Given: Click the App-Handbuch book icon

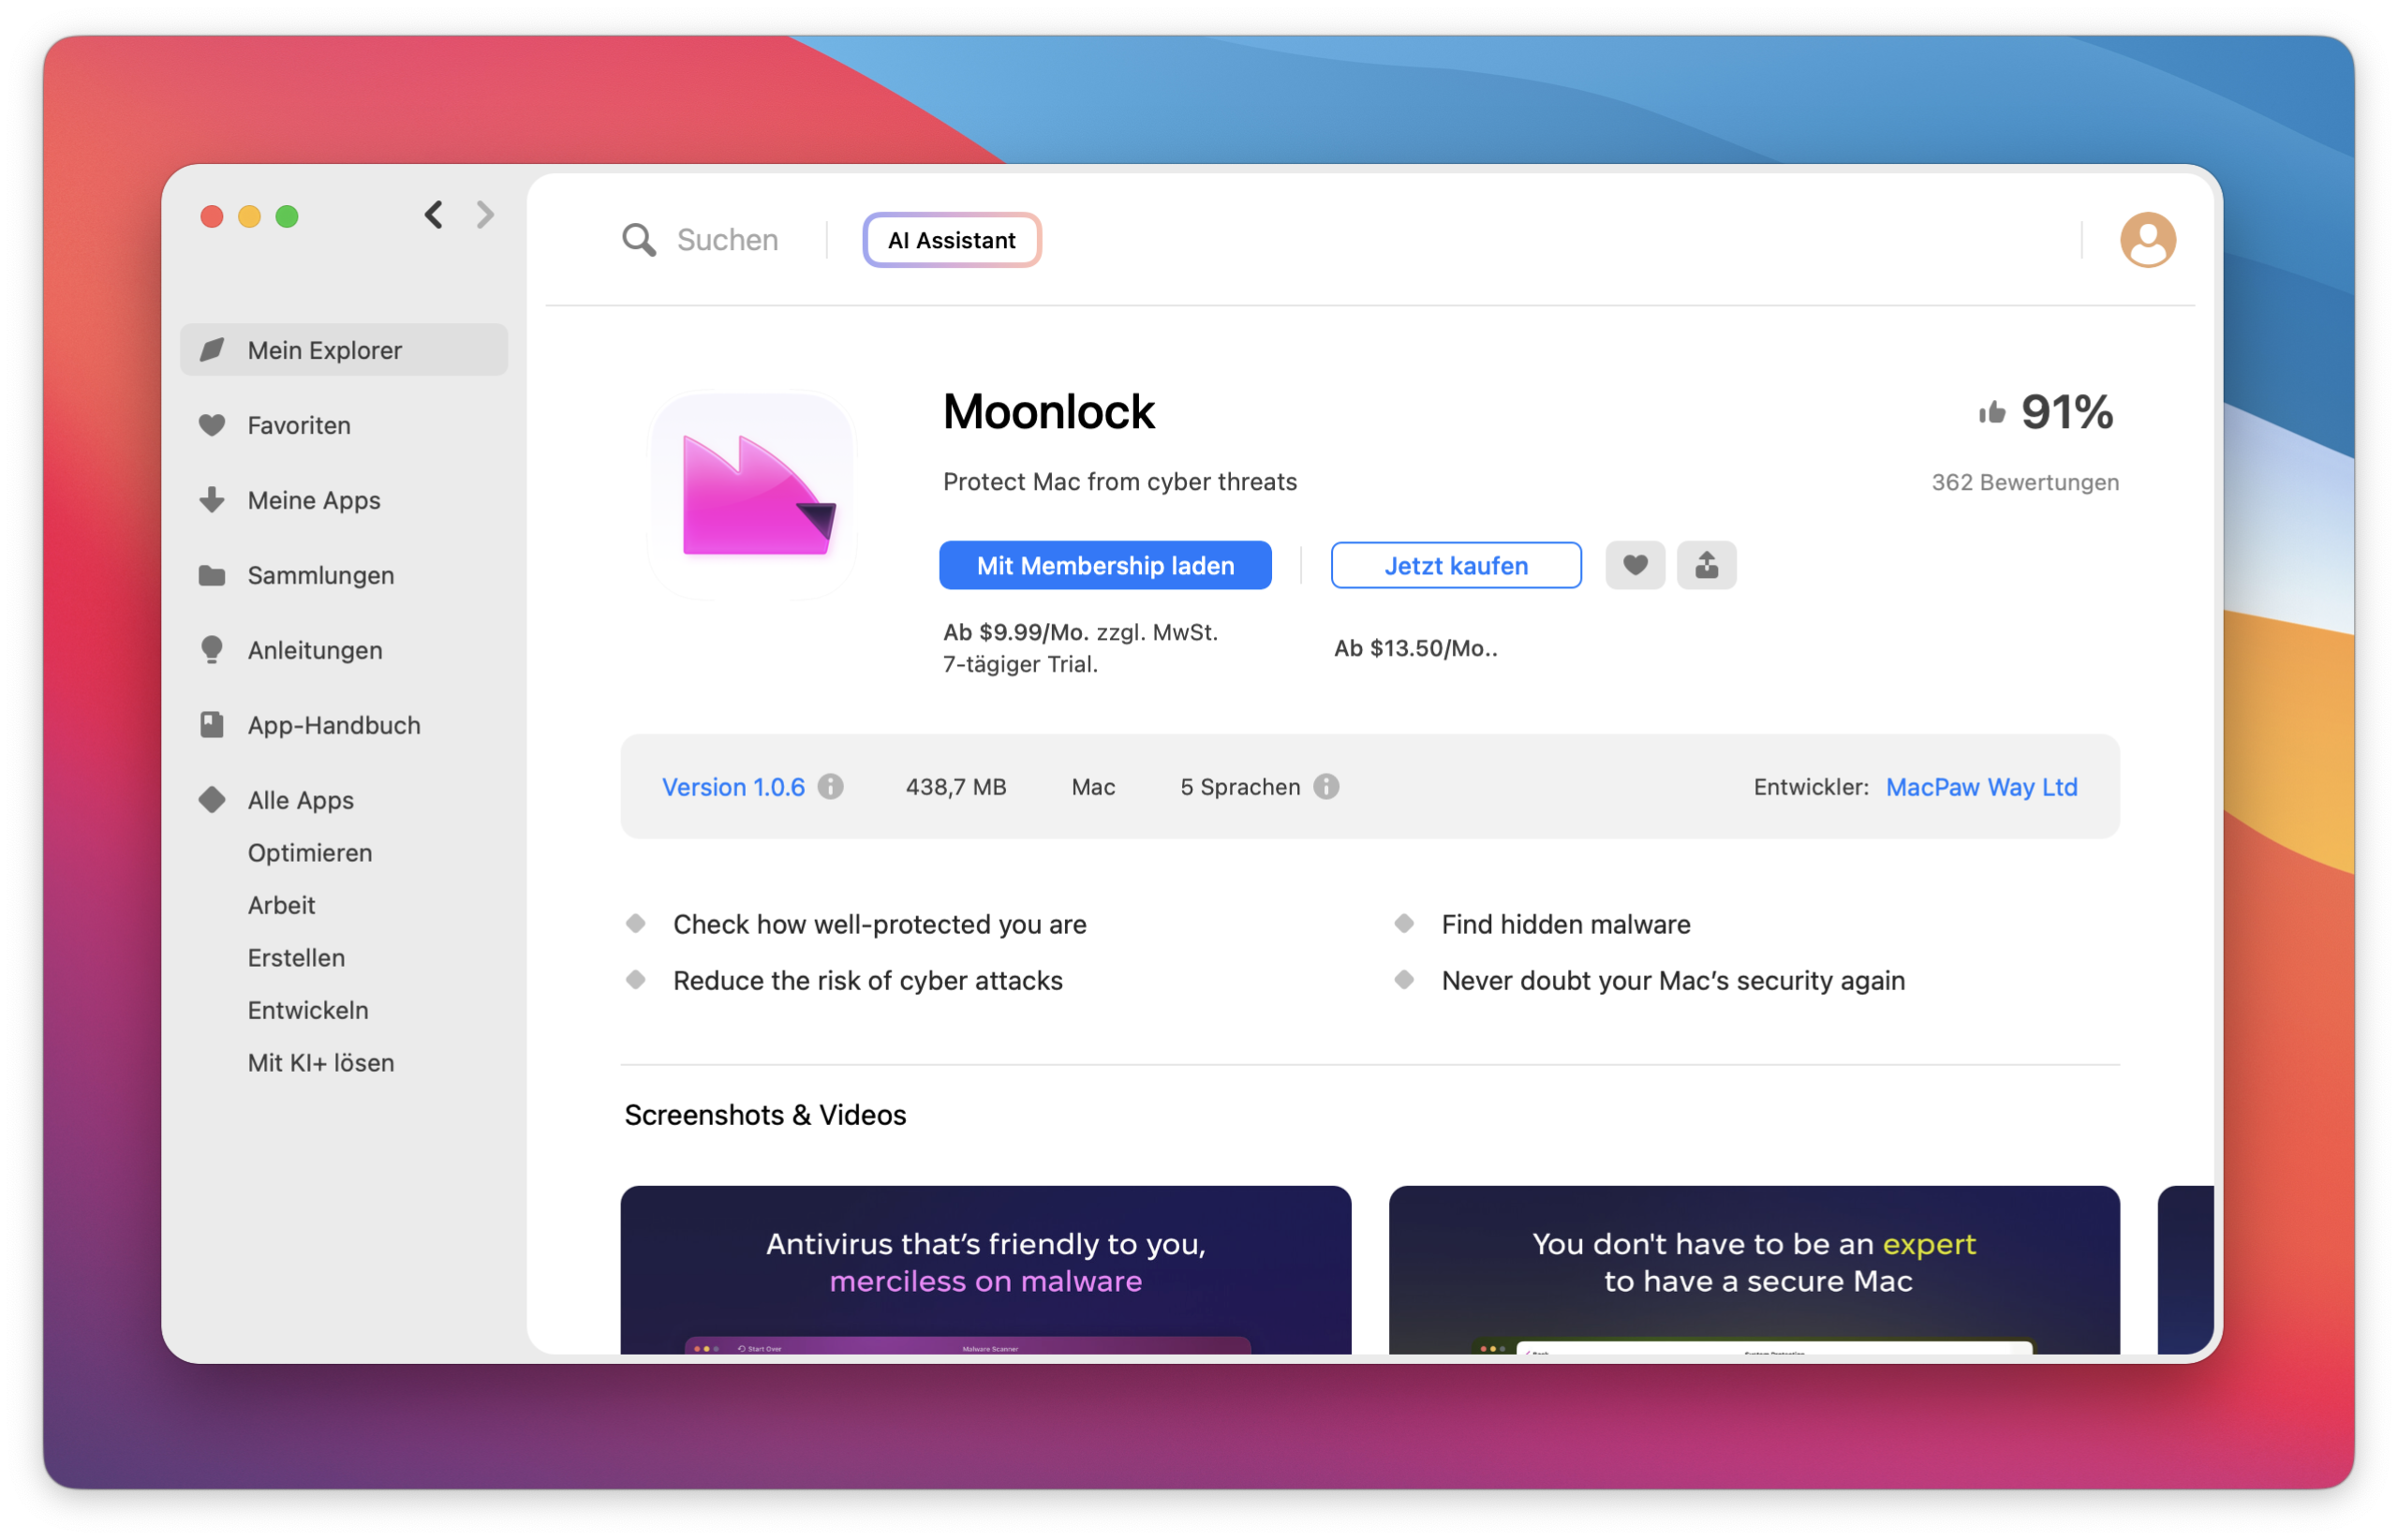Looking at the screenshot, I should [x=212, y=725].
